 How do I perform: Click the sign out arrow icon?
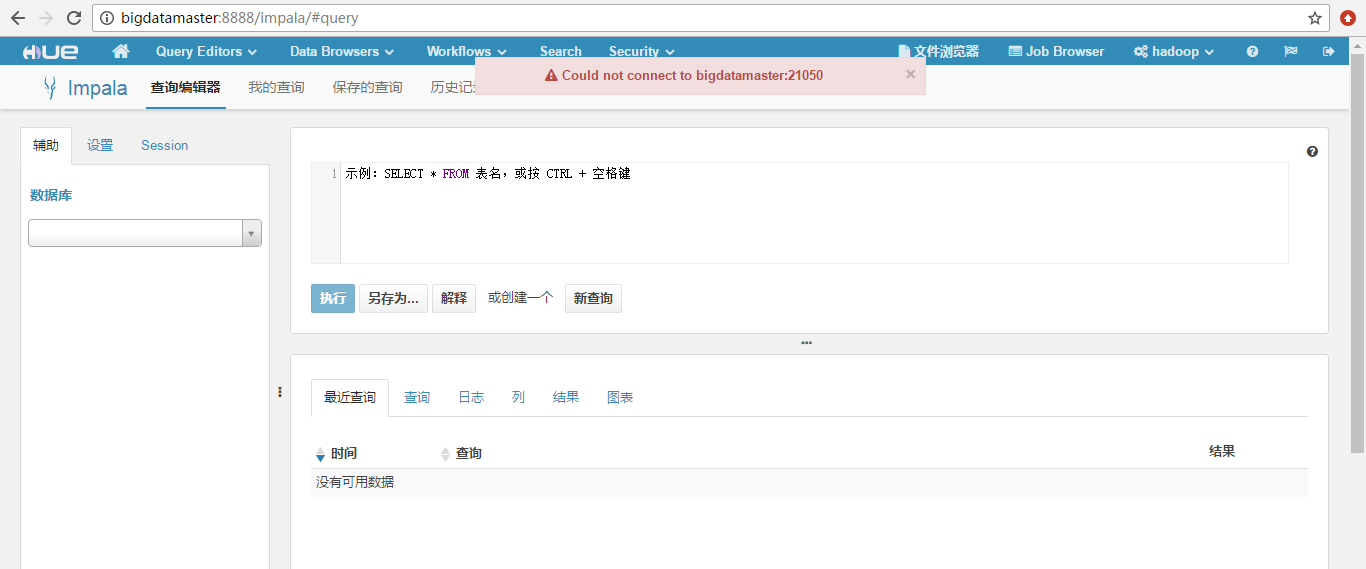pyautogui.click(x=1329, y=52)
